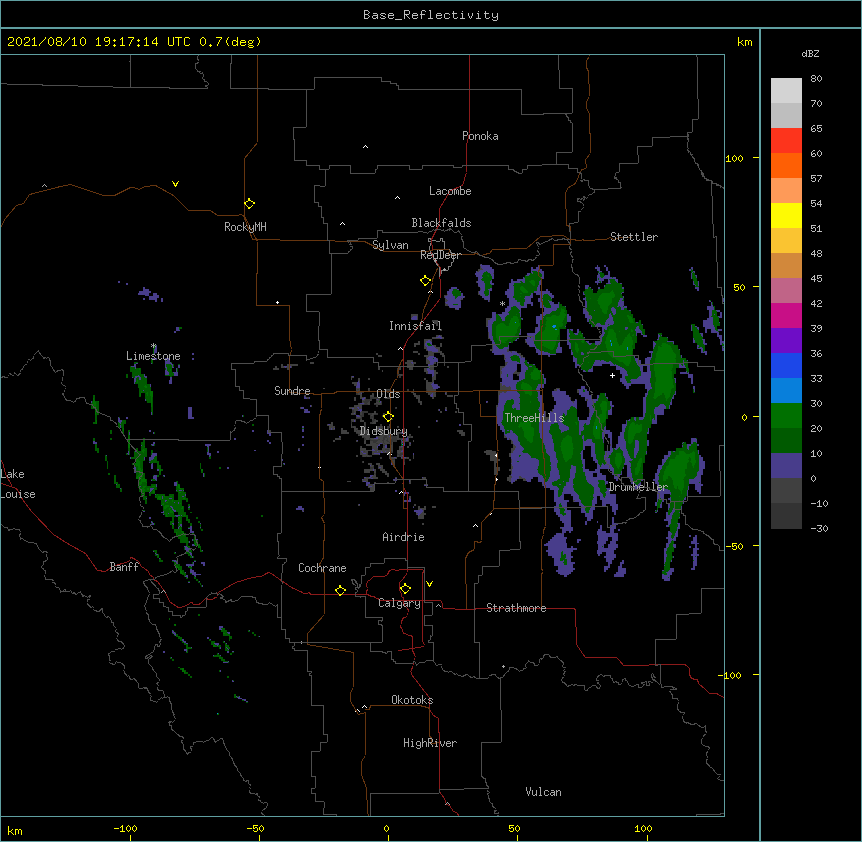Image resolution: width=862 pixels, height=842 pixels.
Task: Click the Limestone label
Action: [153, 356]
